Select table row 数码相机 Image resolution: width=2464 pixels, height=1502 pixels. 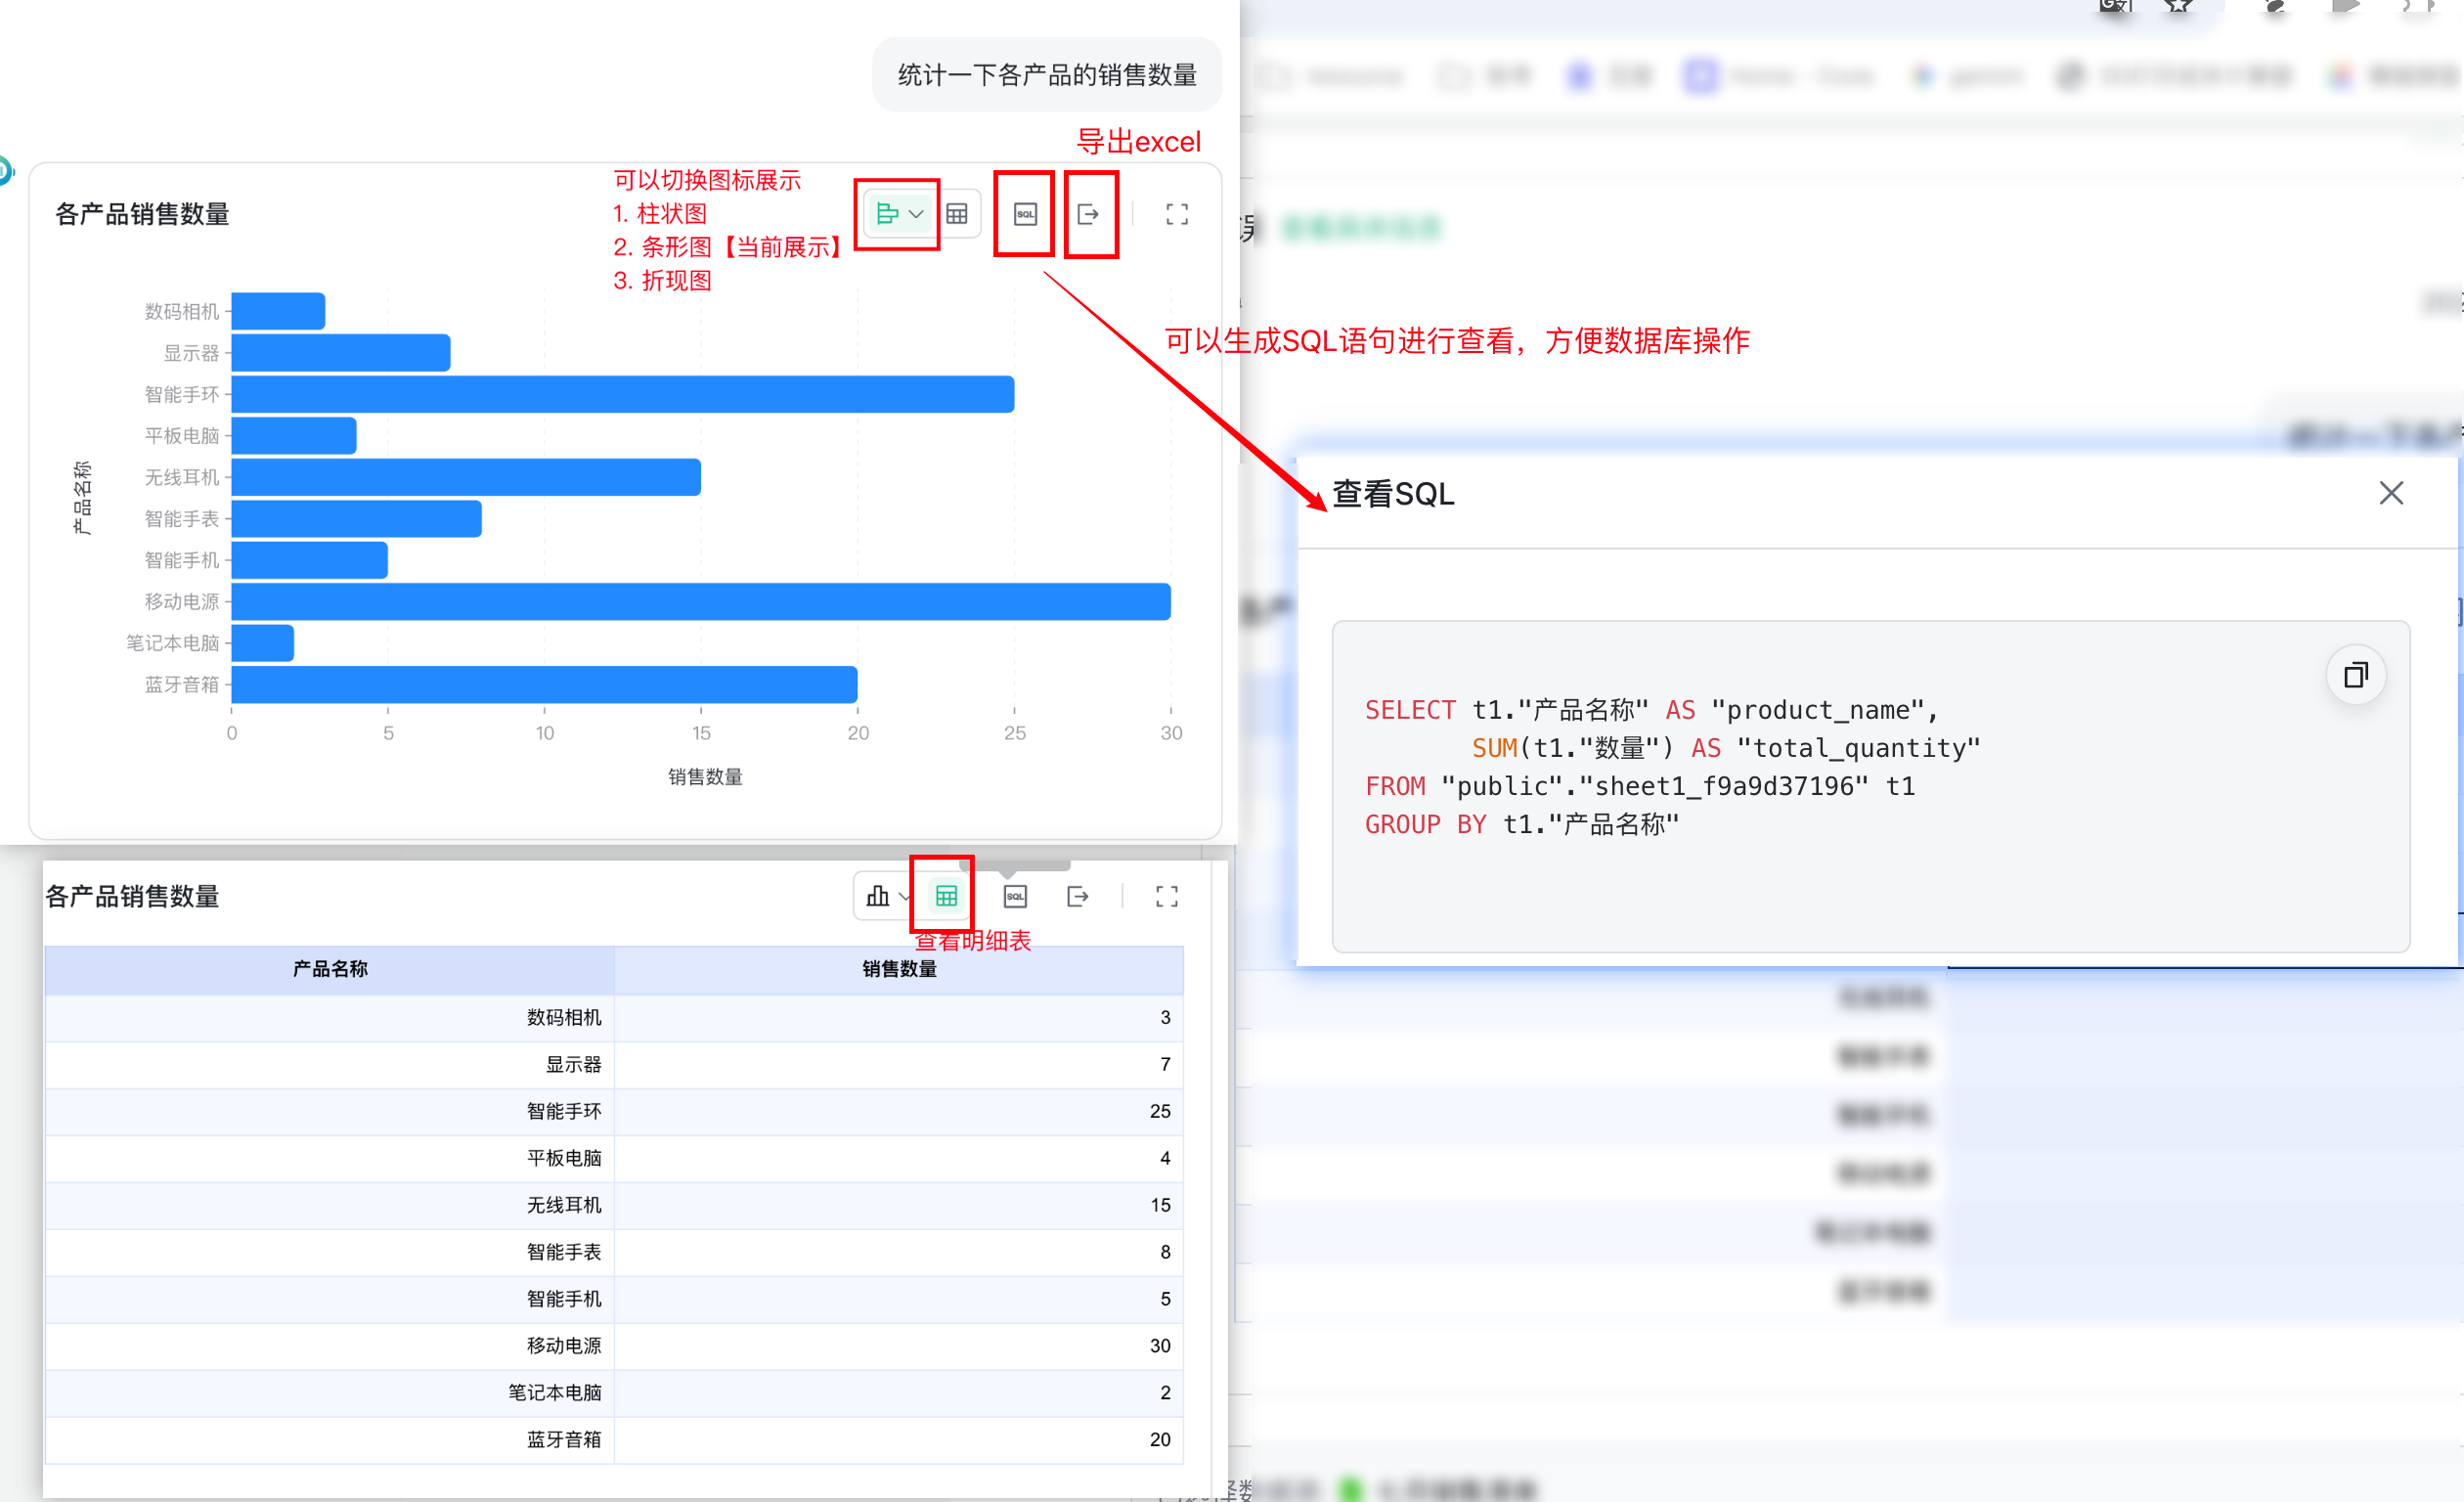614,1018
